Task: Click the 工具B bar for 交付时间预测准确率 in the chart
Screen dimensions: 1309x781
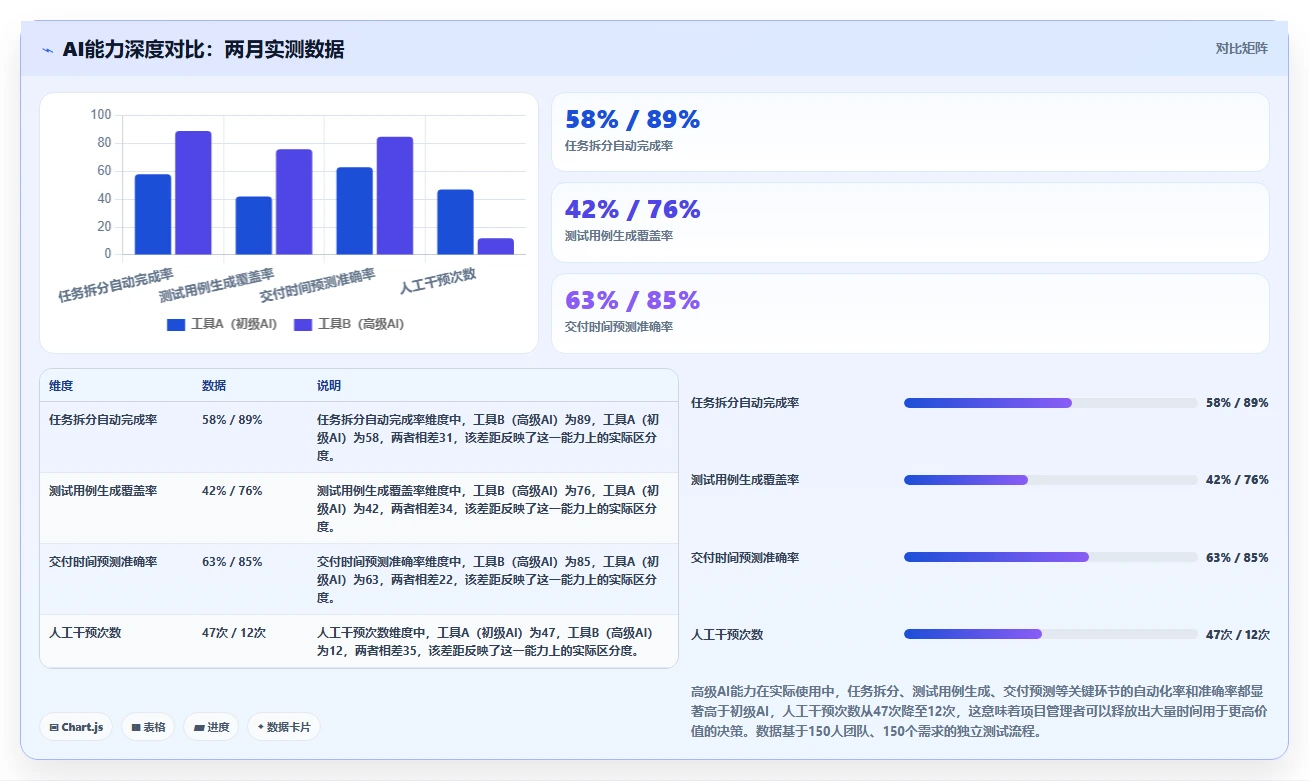Action: (x=395, y=195)
